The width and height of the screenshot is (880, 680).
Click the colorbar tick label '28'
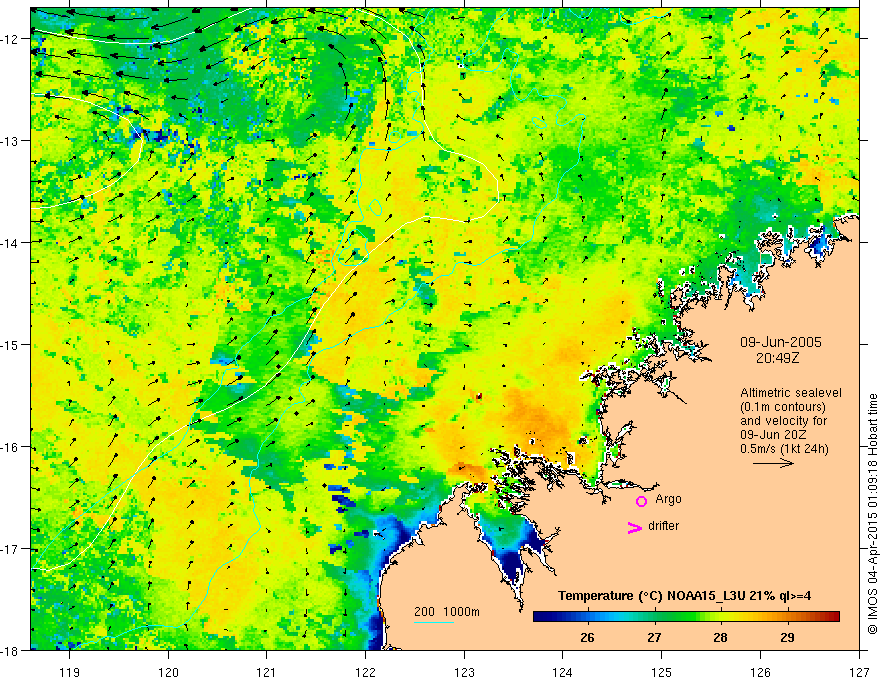(721, 637)
